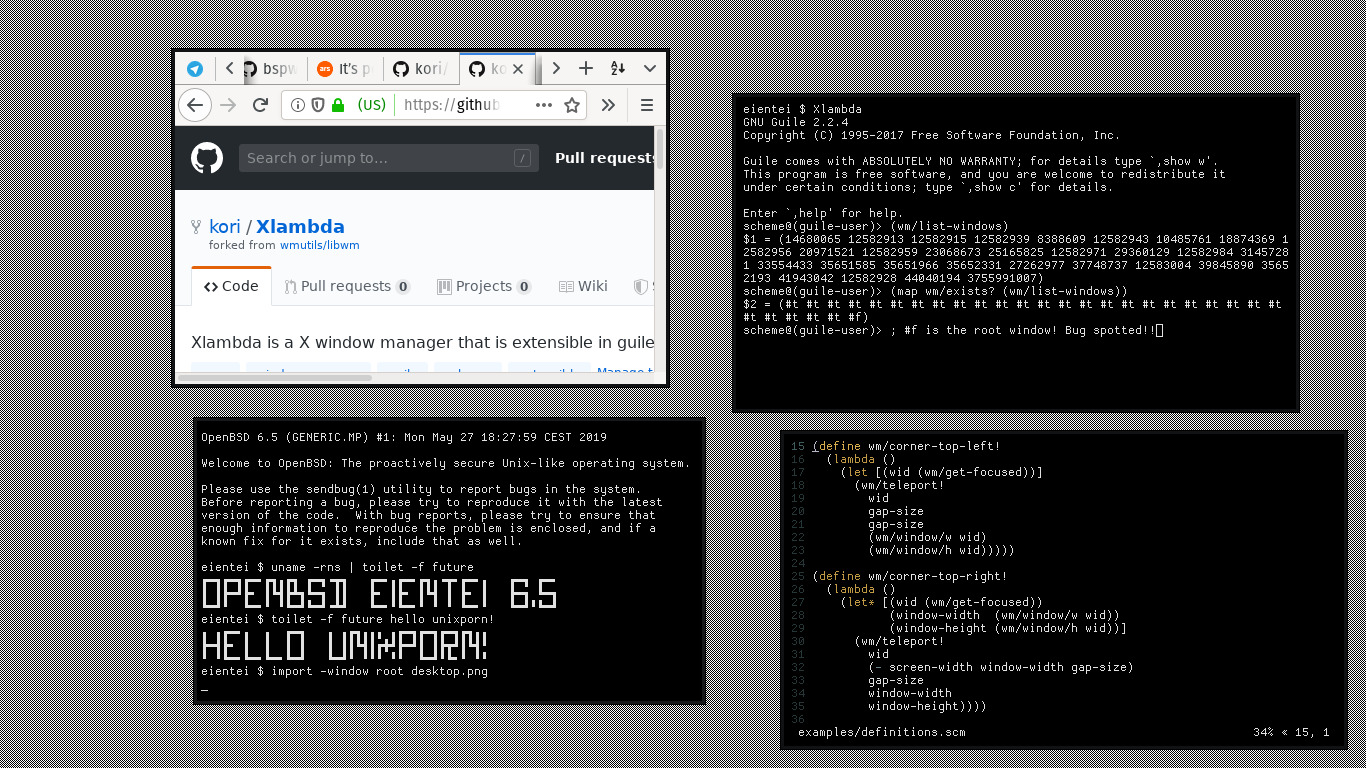Reload the current GitHub page
The image size is (1366, 768).
pos(260,105)
